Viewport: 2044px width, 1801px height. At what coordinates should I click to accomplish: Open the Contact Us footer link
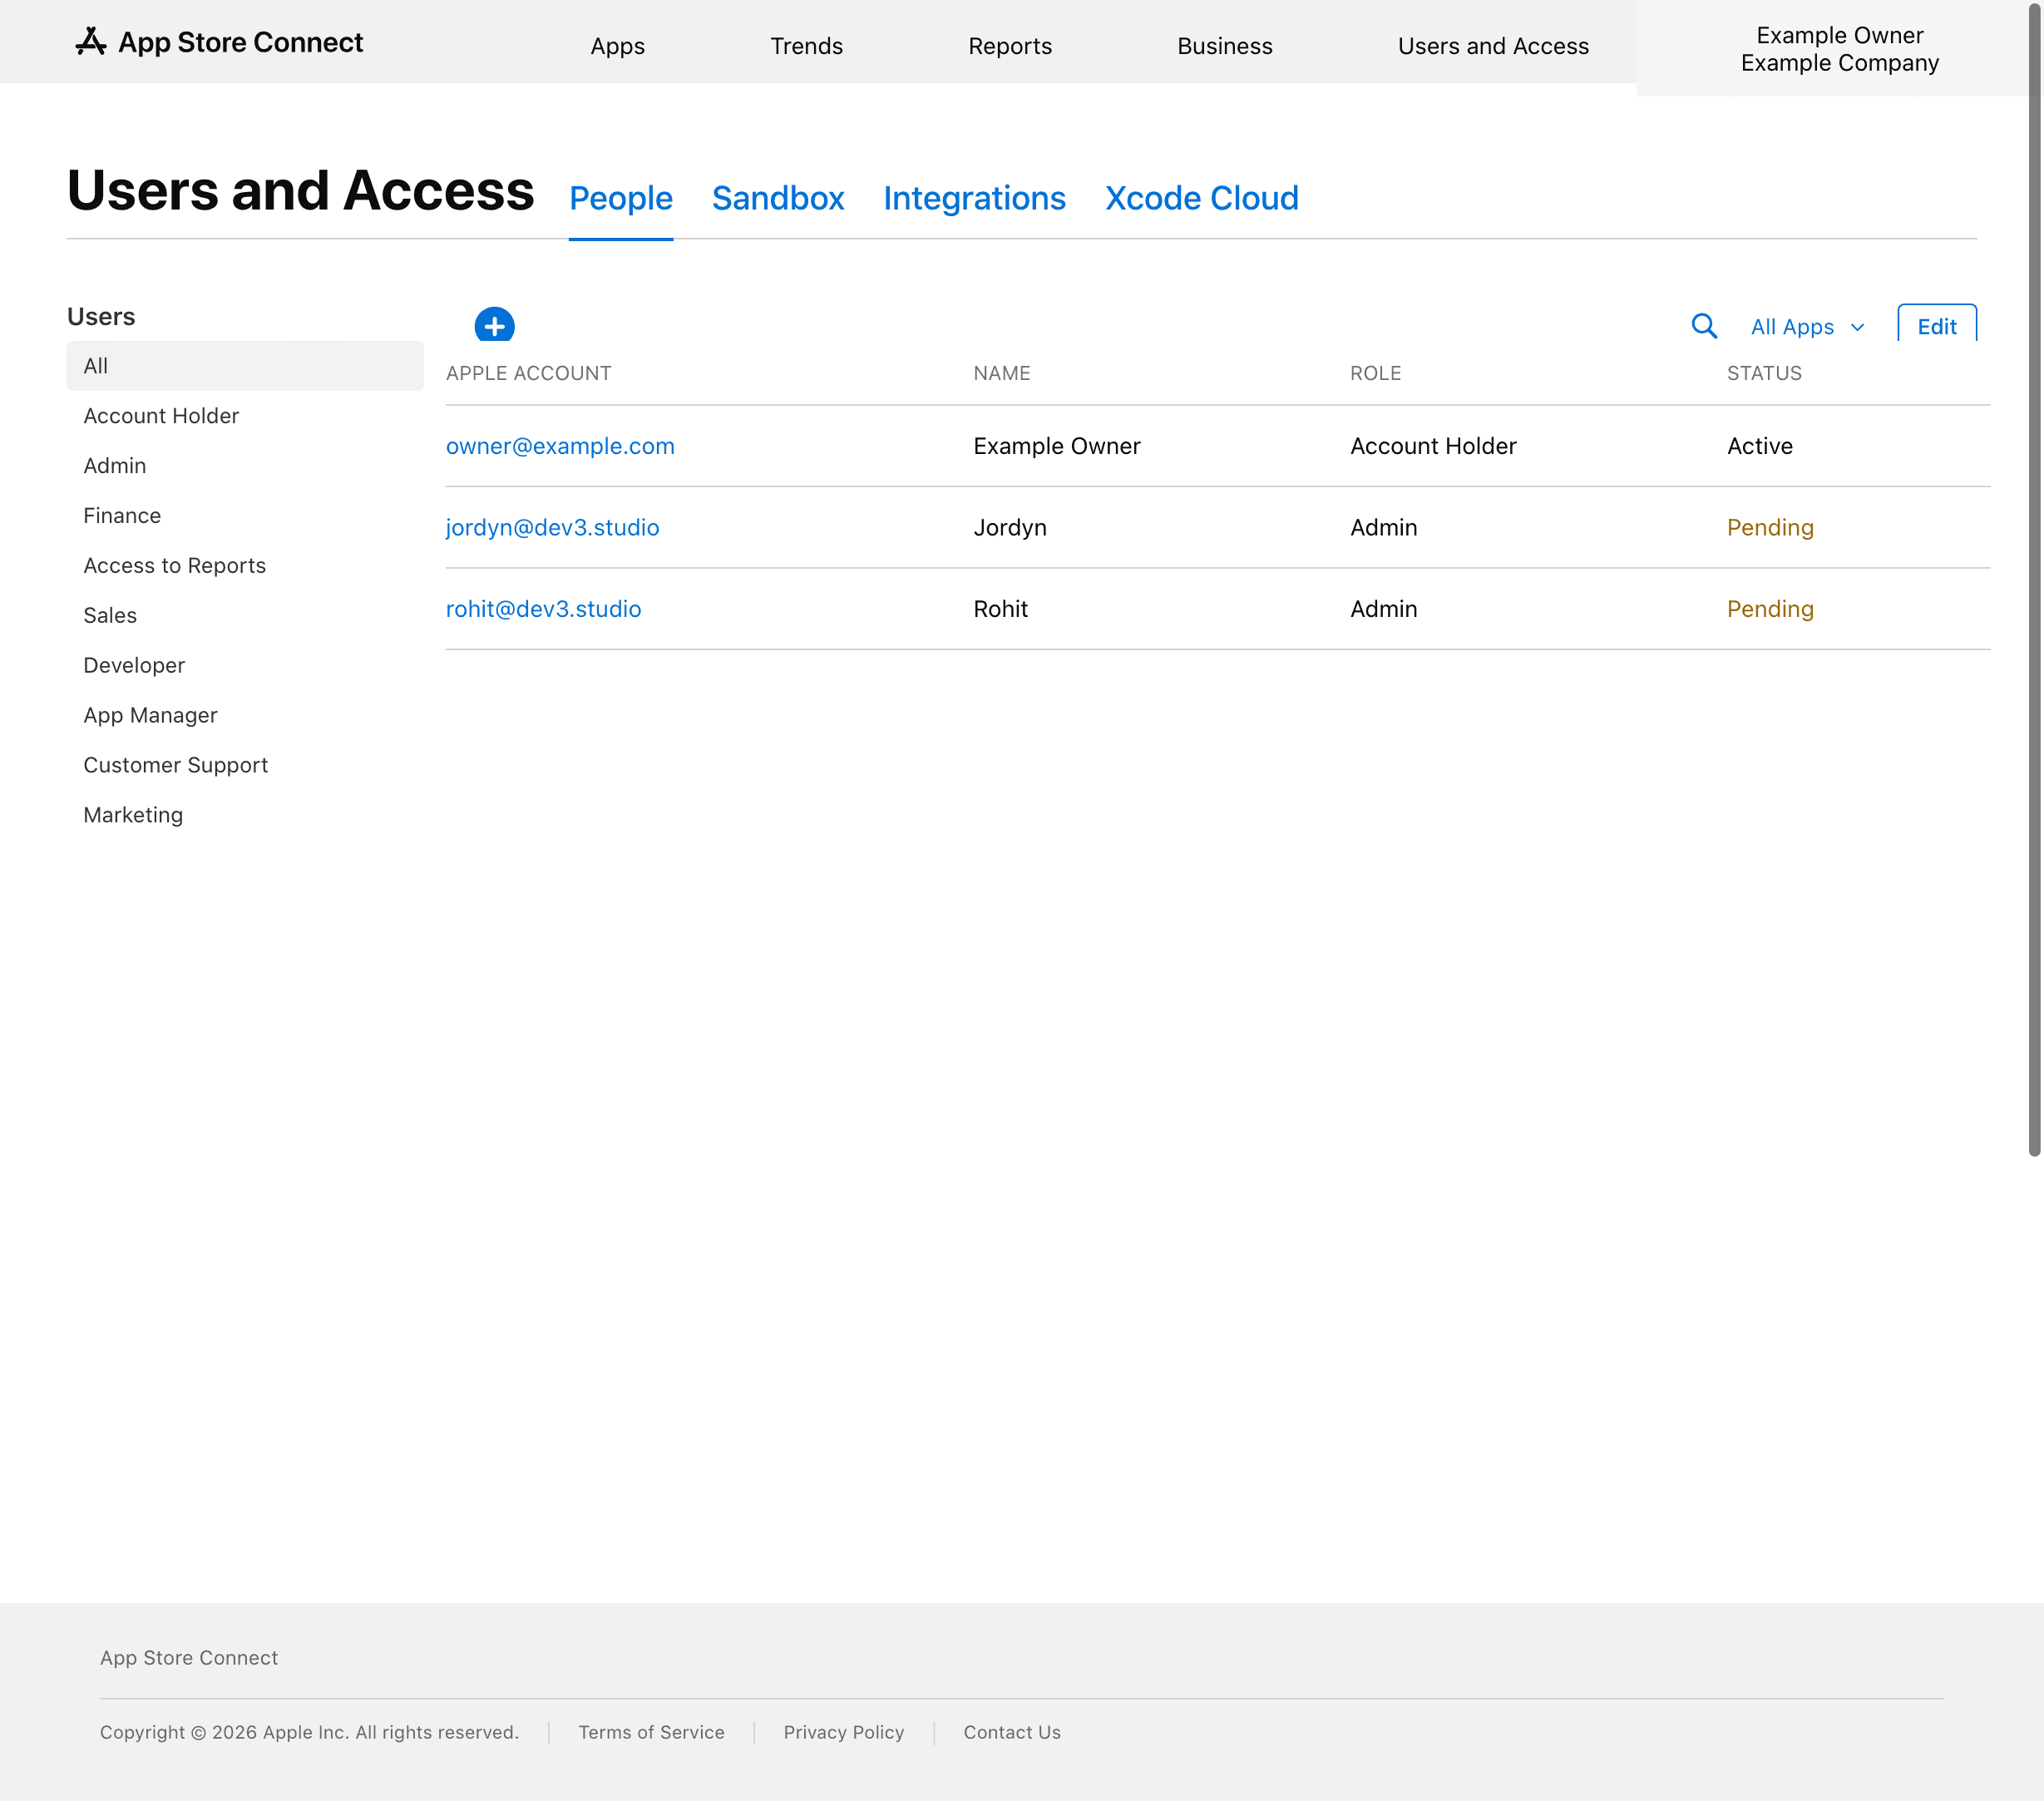tap(1012, 1732)
